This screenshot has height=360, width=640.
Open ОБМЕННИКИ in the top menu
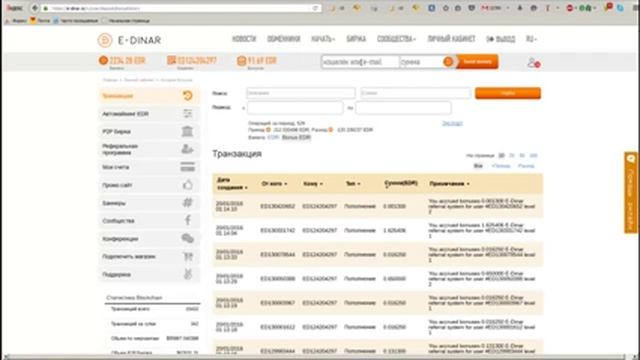tap(284, 39)
